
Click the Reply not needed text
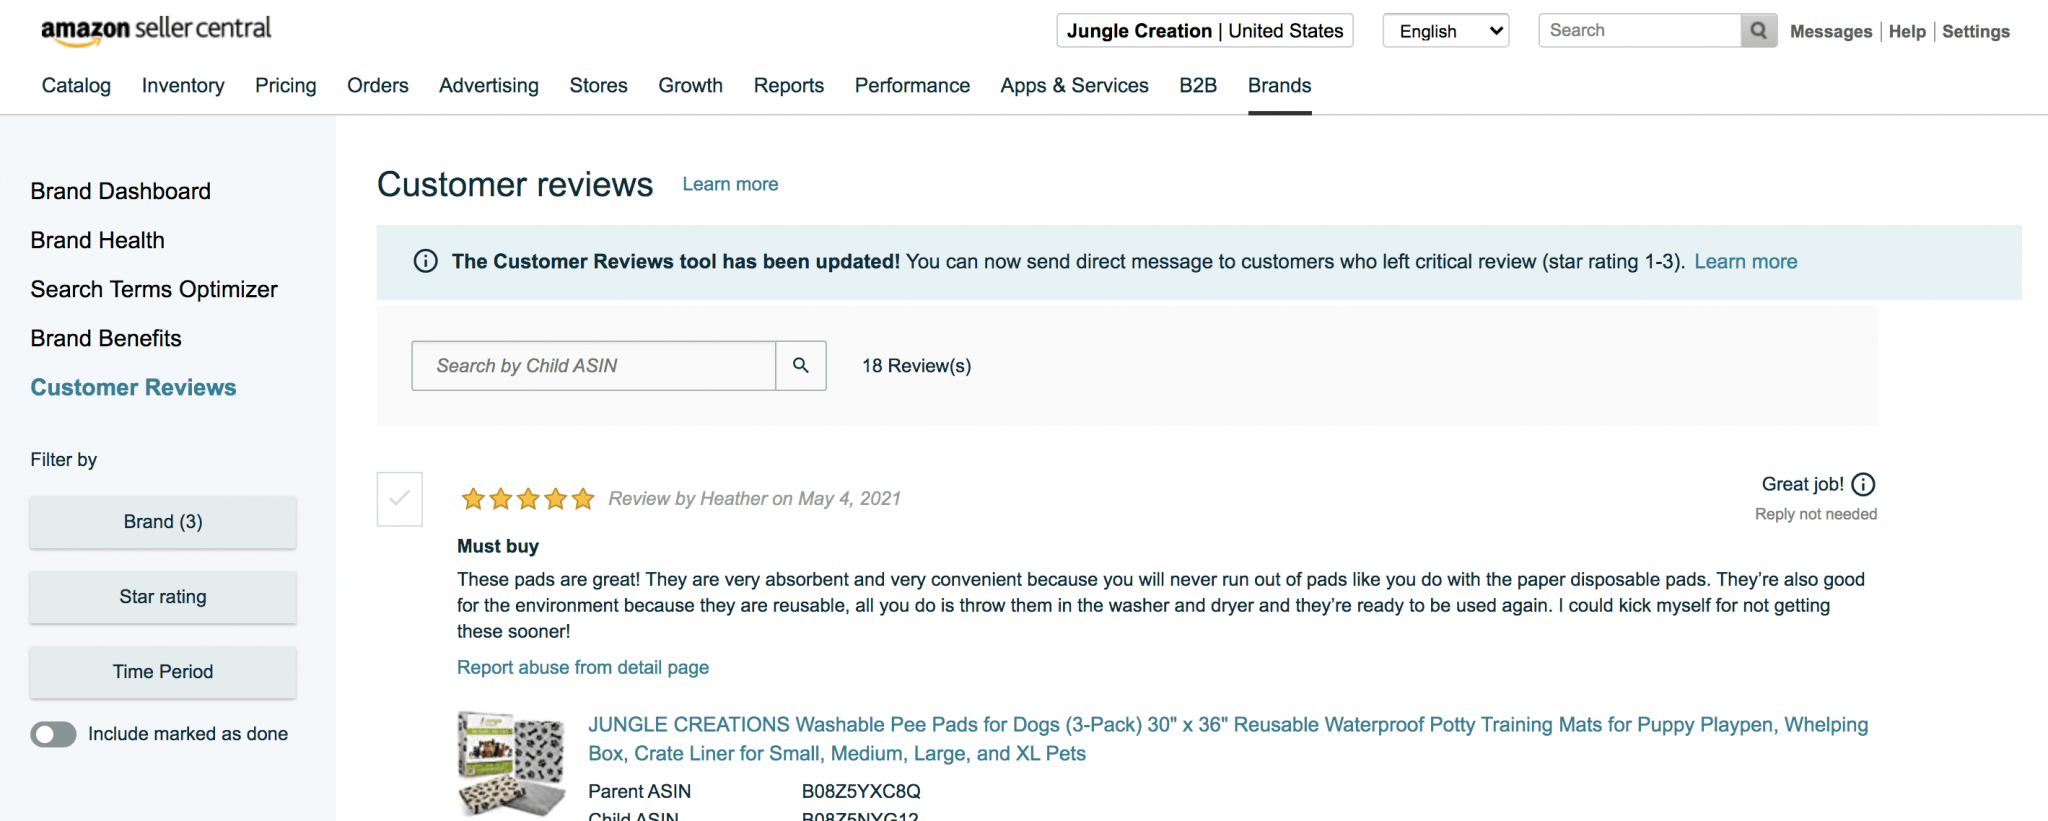pyautogui.click(x=1816, y=515)
